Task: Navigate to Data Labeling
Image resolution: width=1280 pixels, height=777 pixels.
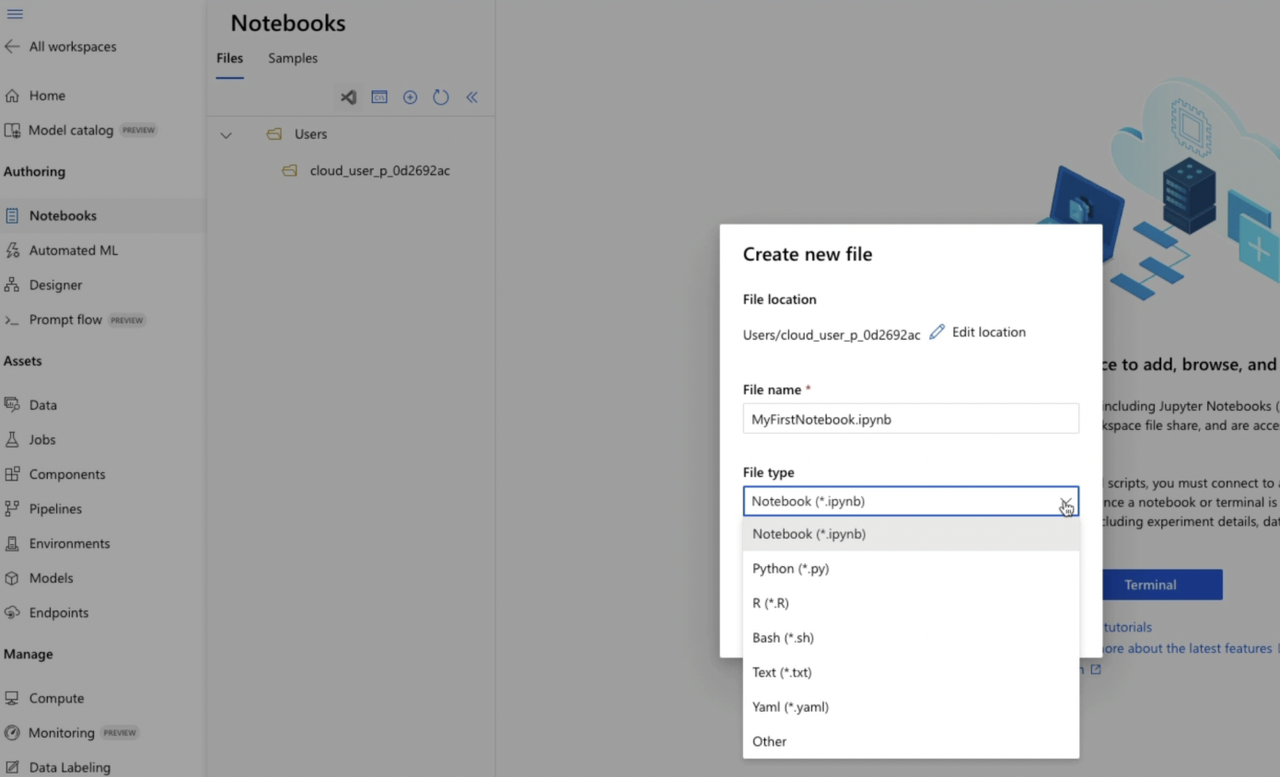Action: pos(69,767)
